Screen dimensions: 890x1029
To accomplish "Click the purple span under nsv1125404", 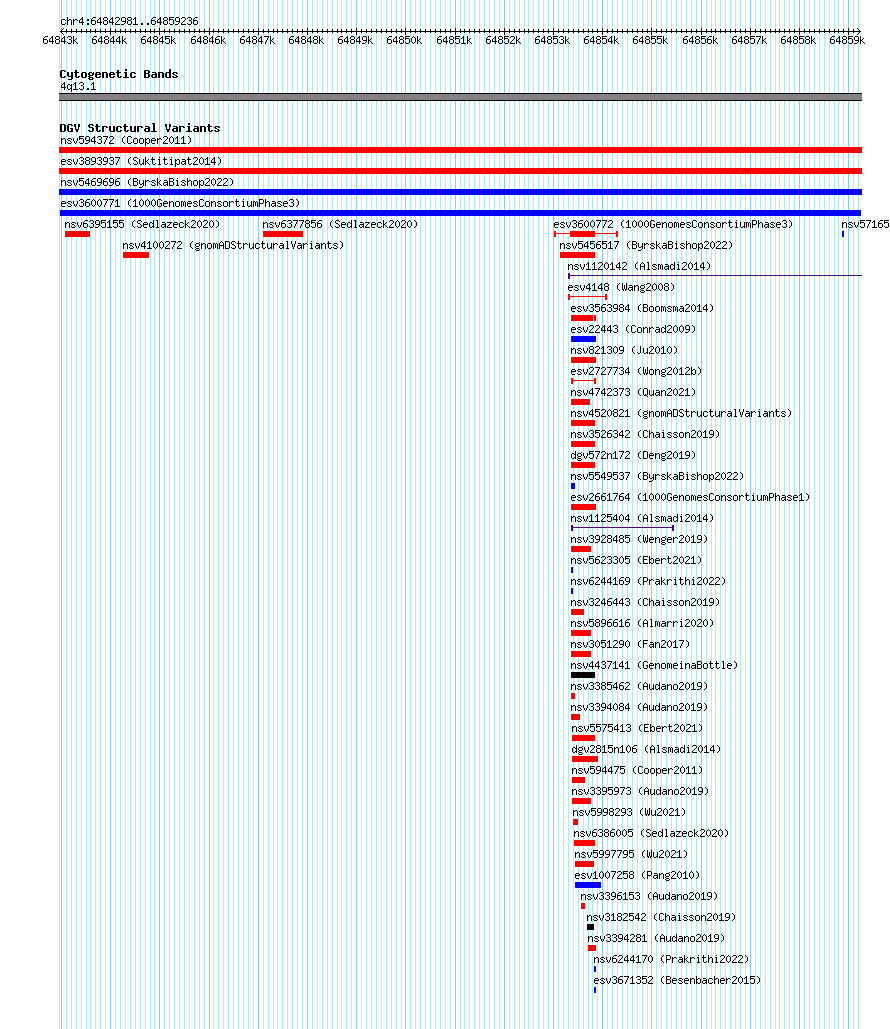I will tap(622, 528).
